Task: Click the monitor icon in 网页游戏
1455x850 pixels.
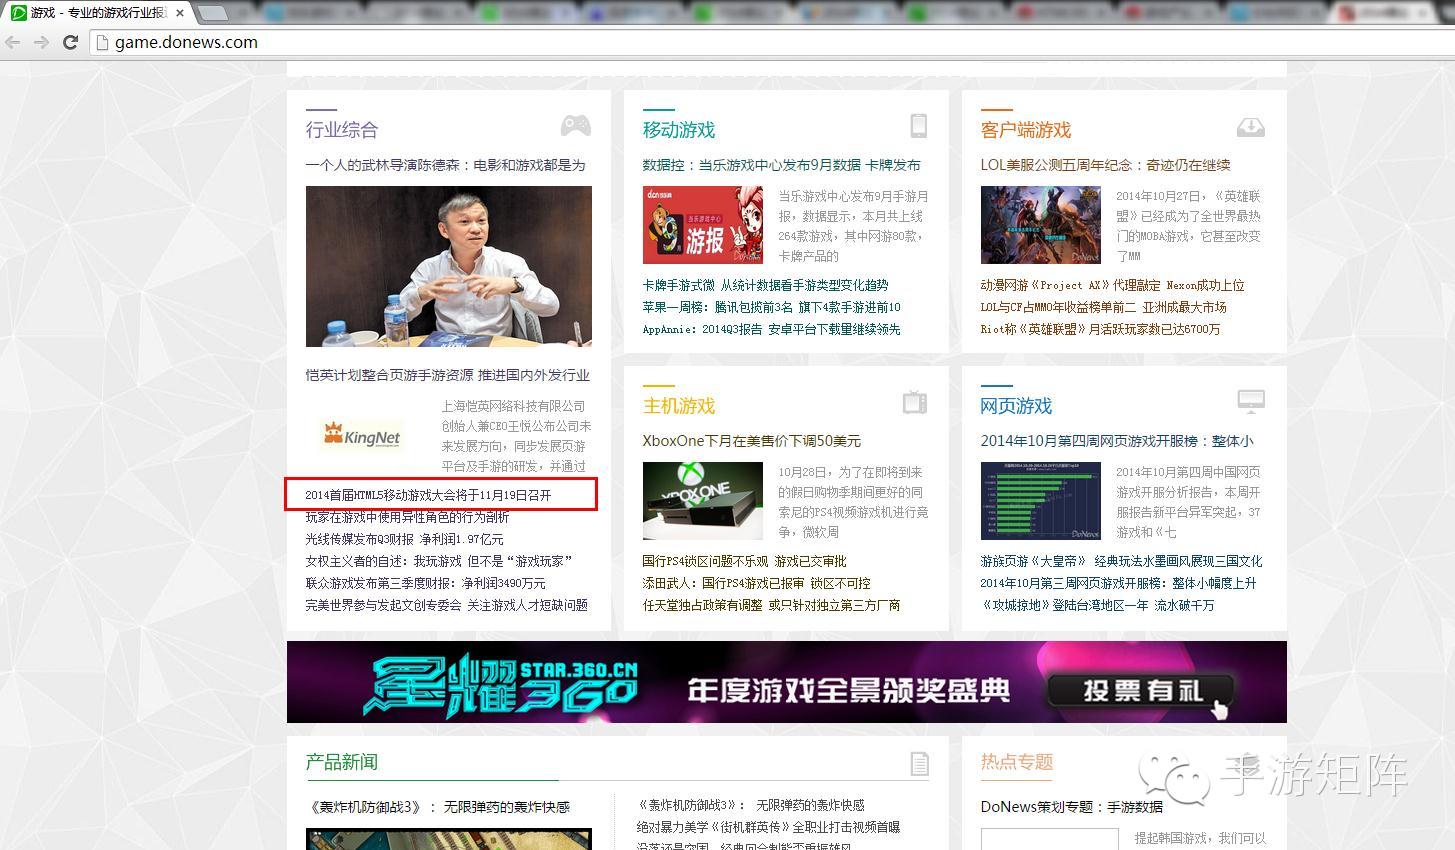Action: 1251,402
